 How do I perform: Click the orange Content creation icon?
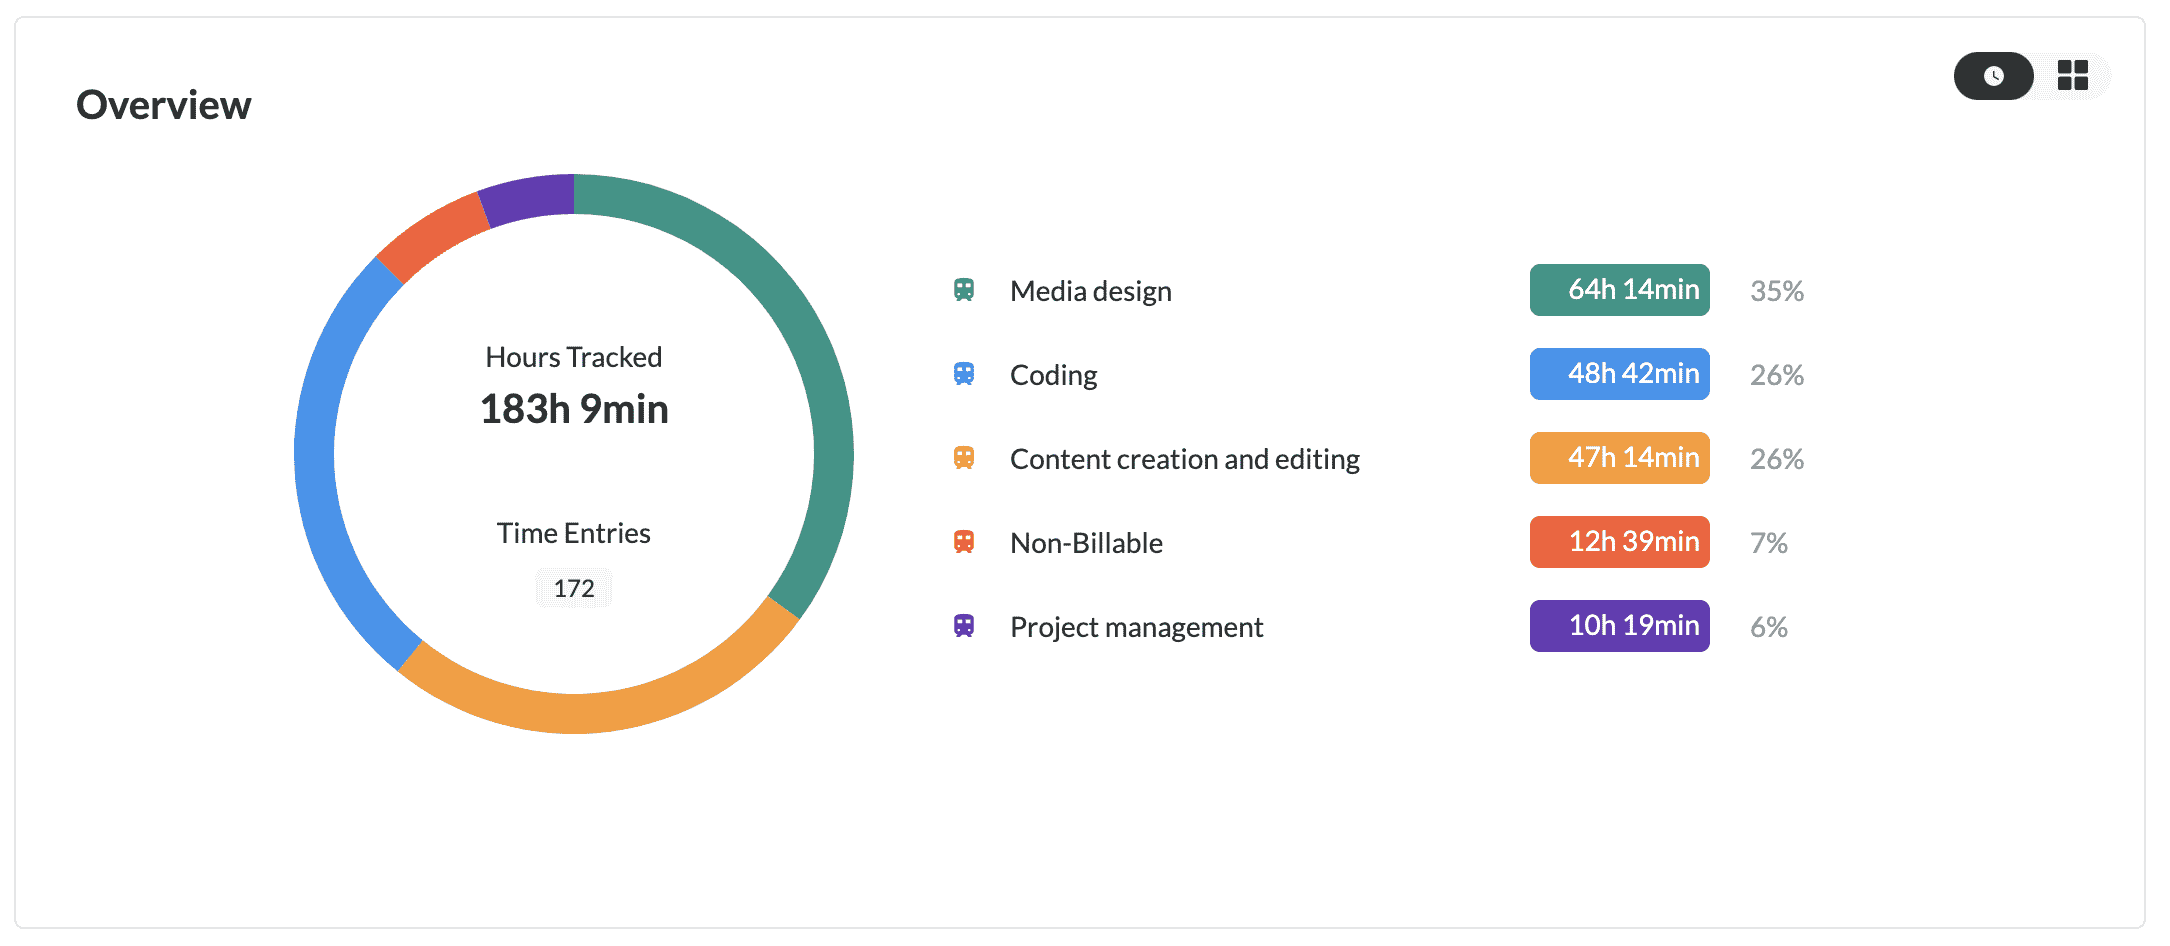(x=964, y=458)
